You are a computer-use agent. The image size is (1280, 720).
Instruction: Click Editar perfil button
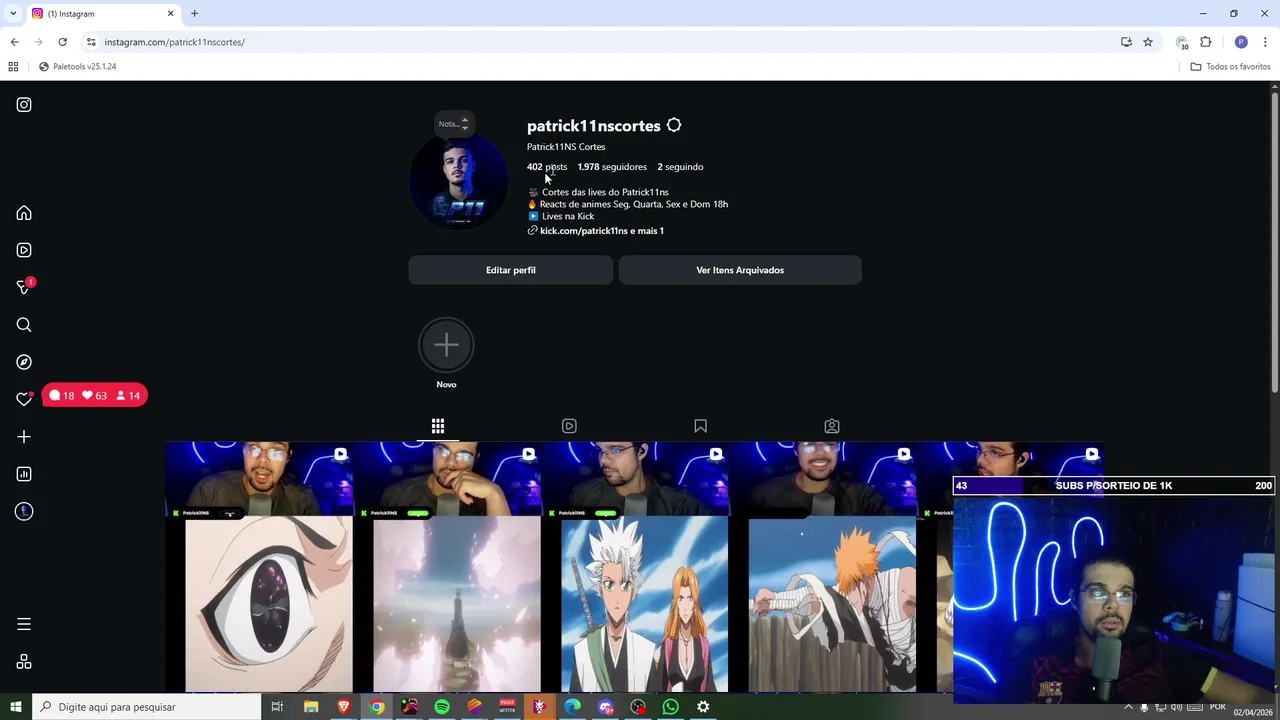(511, 270)
